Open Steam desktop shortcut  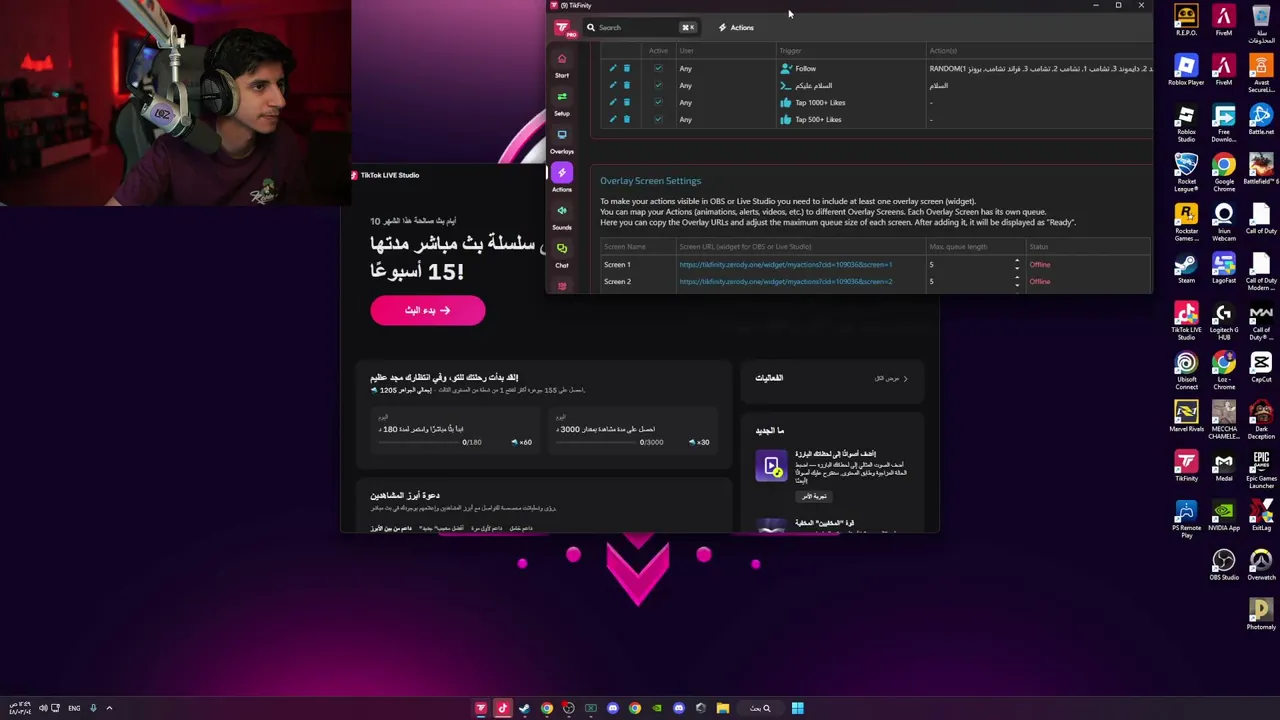coord(1186,269)
